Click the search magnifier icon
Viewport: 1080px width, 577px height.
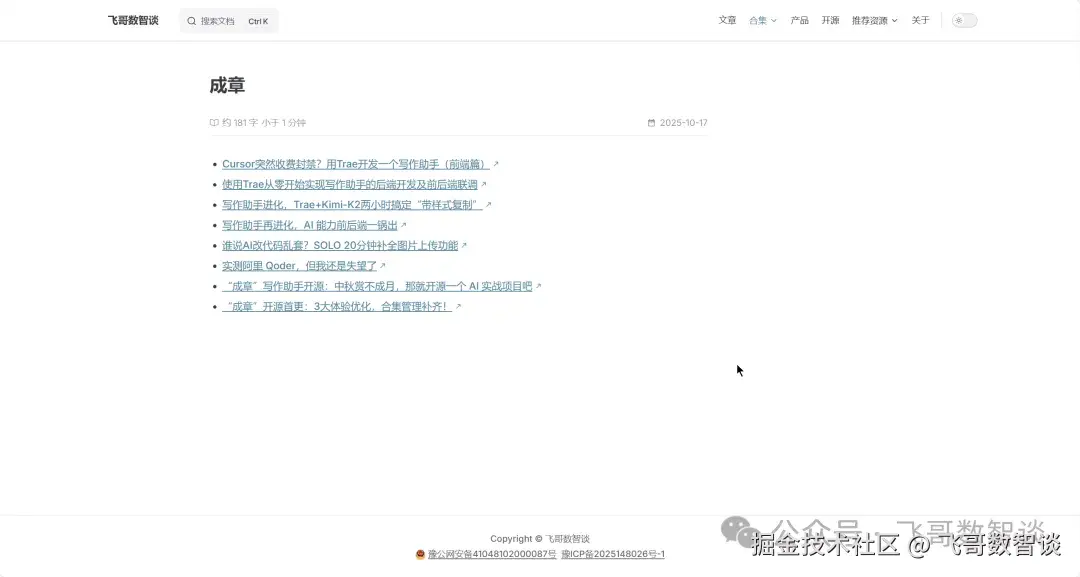[x=191, y=21]
